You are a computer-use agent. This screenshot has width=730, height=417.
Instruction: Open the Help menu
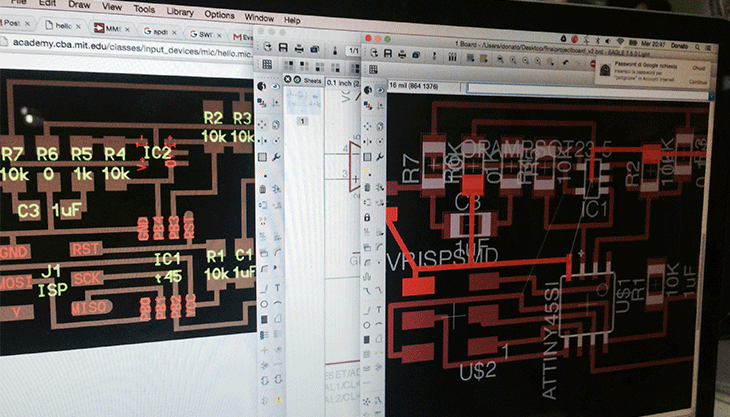point(292,20)
